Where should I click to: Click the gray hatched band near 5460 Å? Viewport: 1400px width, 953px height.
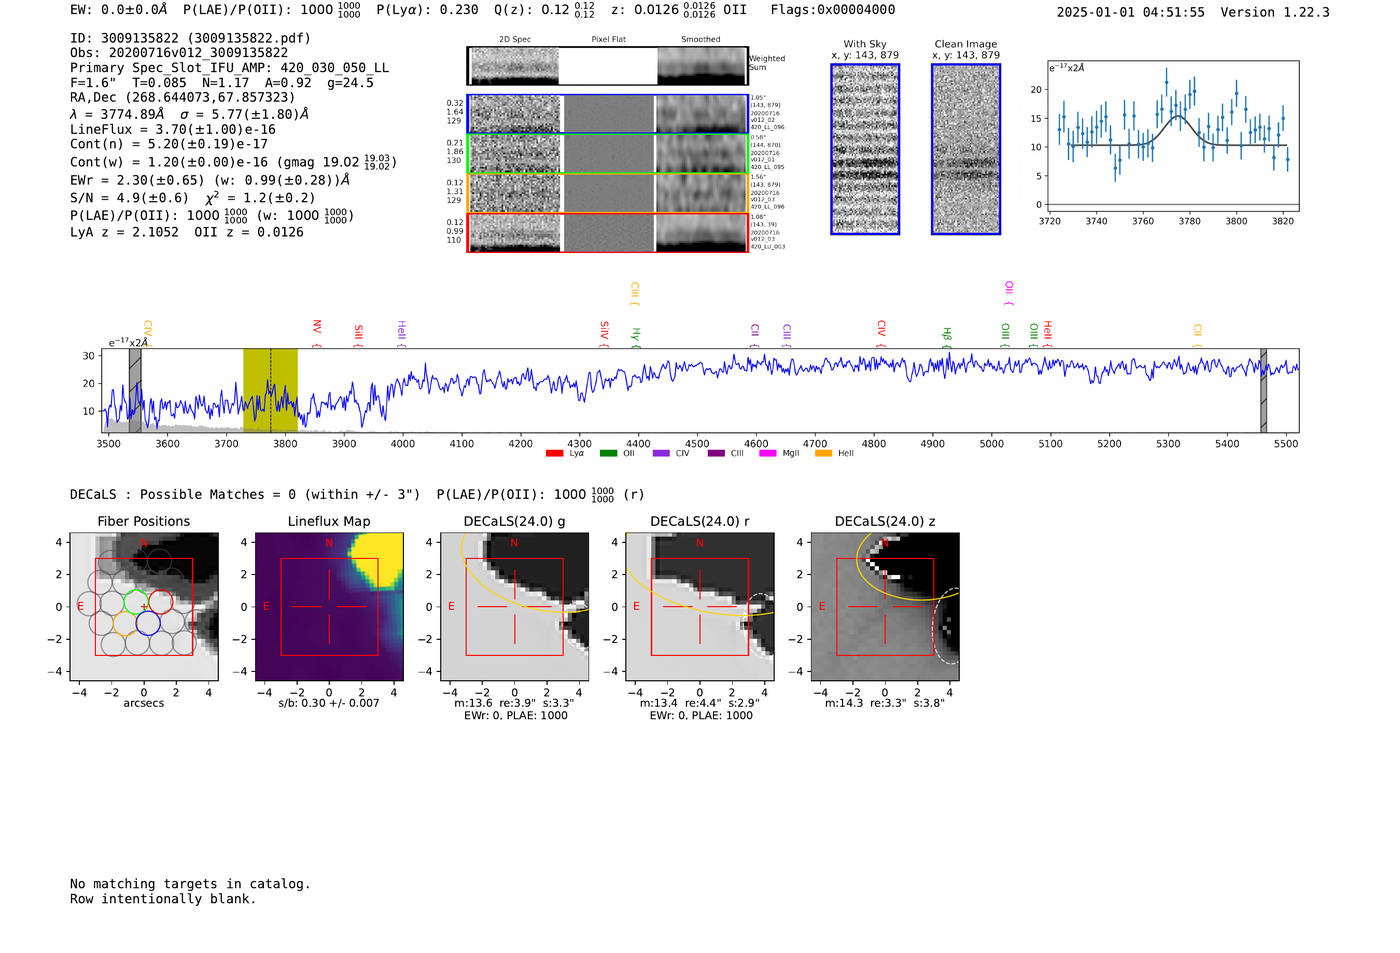pyautogui.click(x=1263, y=390)
